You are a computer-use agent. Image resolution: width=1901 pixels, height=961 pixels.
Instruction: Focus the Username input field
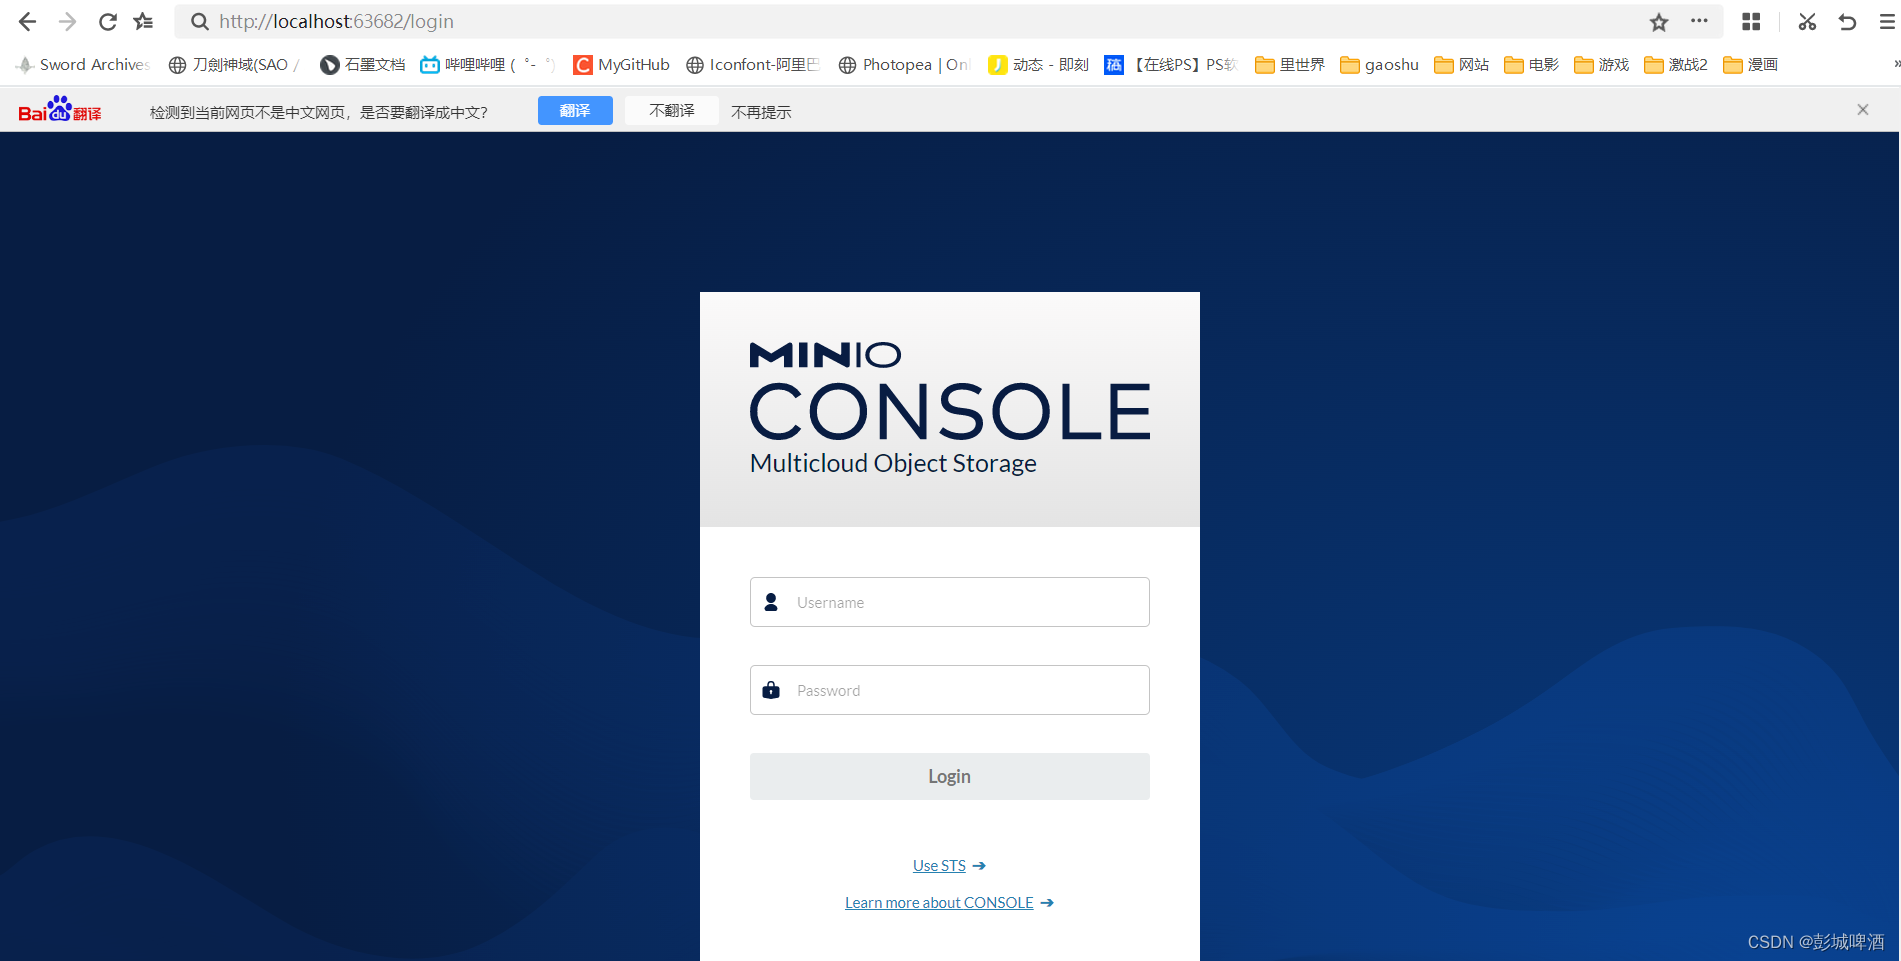[950, 602]
